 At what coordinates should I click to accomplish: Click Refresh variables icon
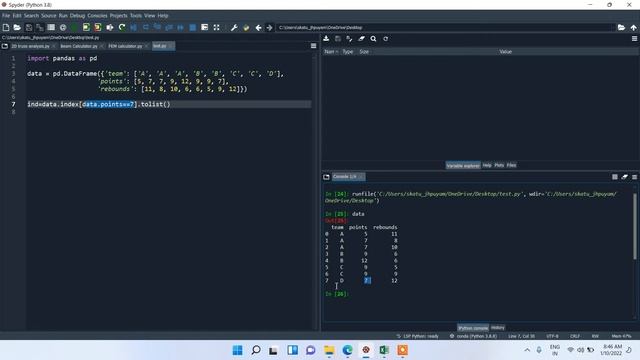pos(385,39)
